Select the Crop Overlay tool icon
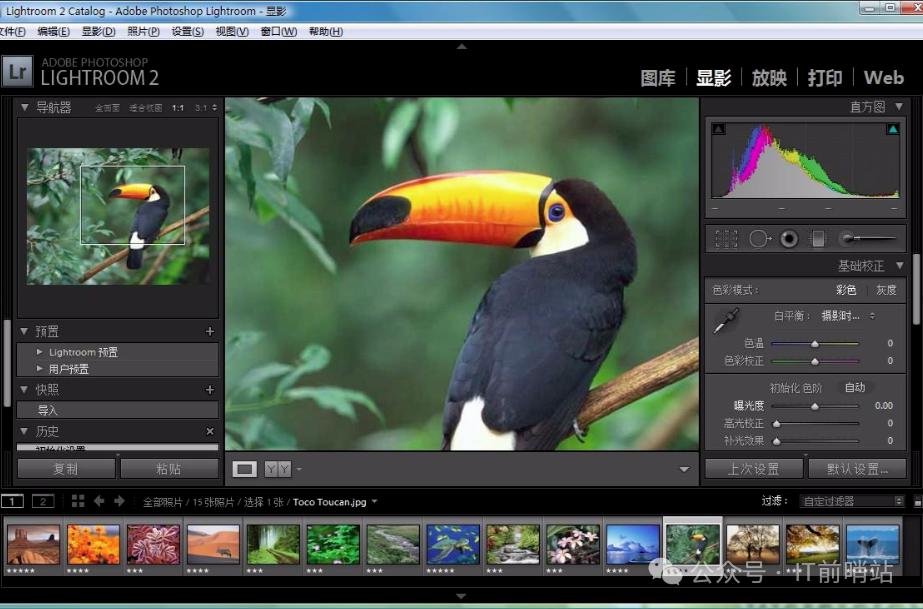Image resolution: width=923 pixels, height=609 pixels. [x=726, y=239]
